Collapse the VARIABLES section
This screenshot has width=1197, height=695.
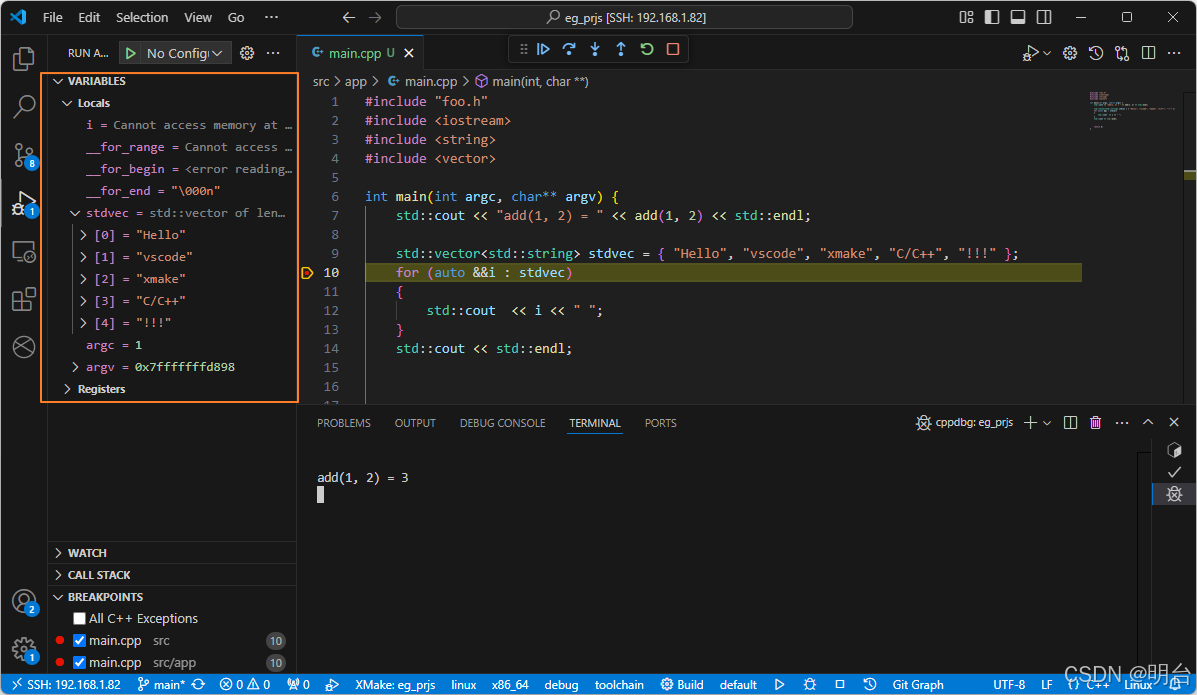click(x=59, y=81)
